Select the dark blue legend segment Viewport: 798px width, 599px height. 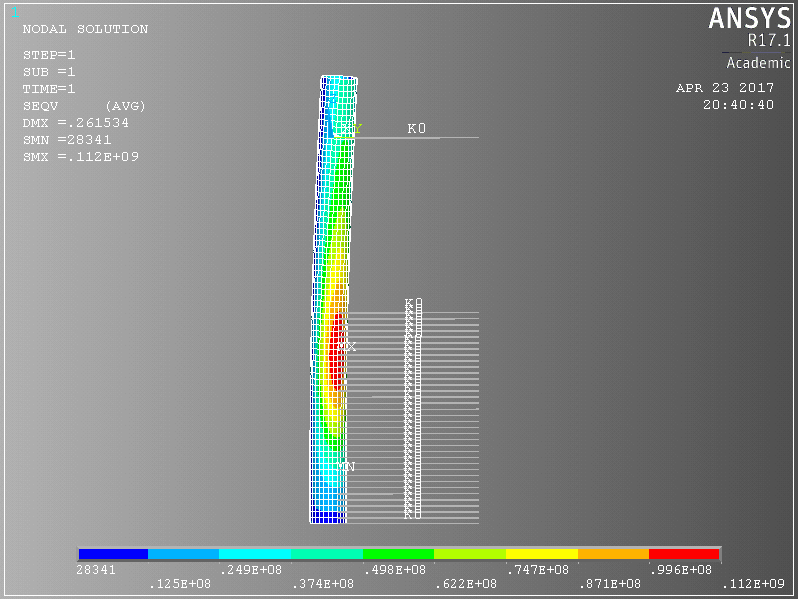[x=113, y=554]
